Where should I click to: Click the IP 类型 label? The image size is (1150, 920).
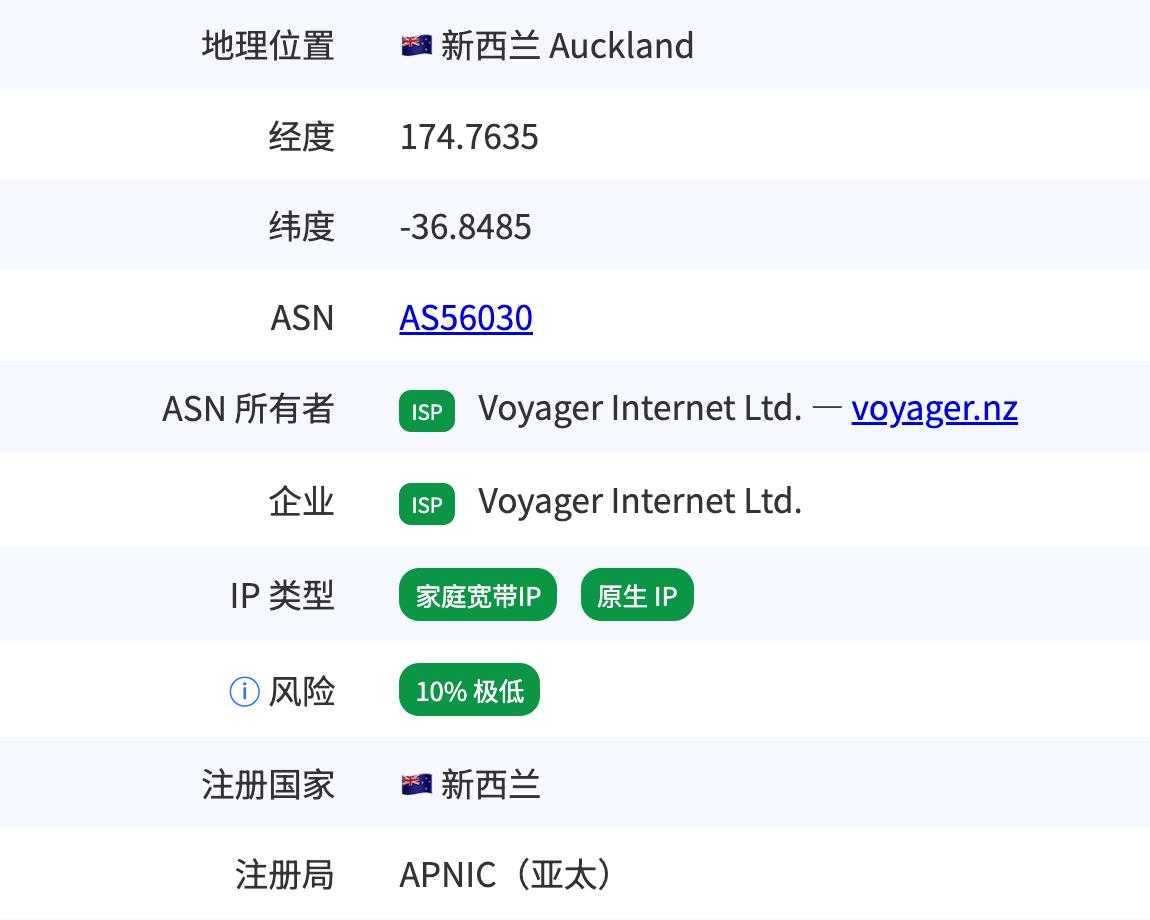(282, 595)
